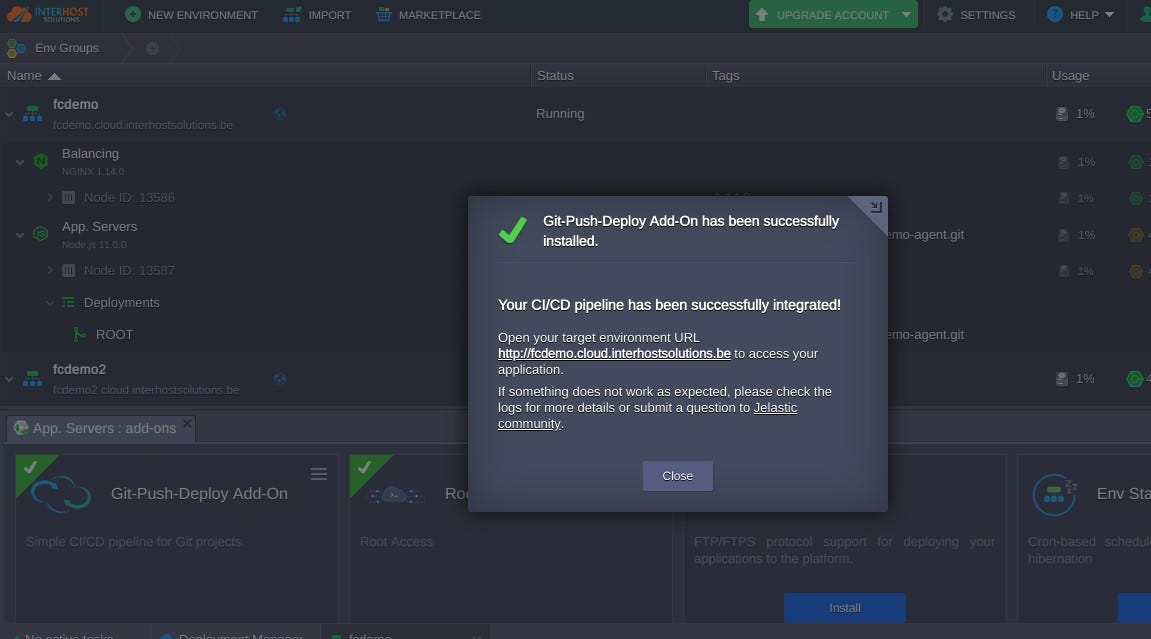Click the Deployments list icon
Image resolution: width=1151 pixels, height=639 pixels.
[68, 302]
